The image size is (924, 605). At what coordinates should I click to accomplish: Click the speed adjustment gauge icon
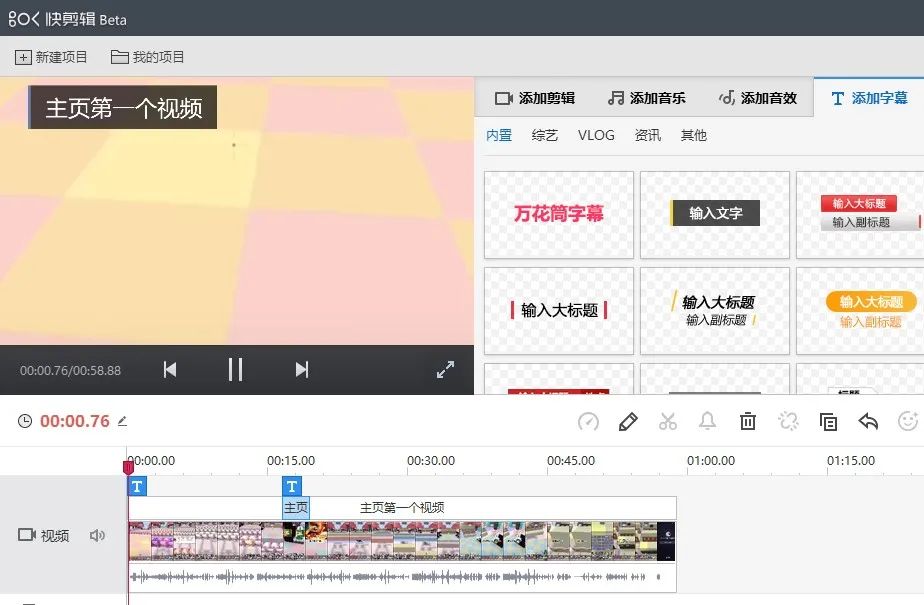pyautogui.click(x=588, y=422)
